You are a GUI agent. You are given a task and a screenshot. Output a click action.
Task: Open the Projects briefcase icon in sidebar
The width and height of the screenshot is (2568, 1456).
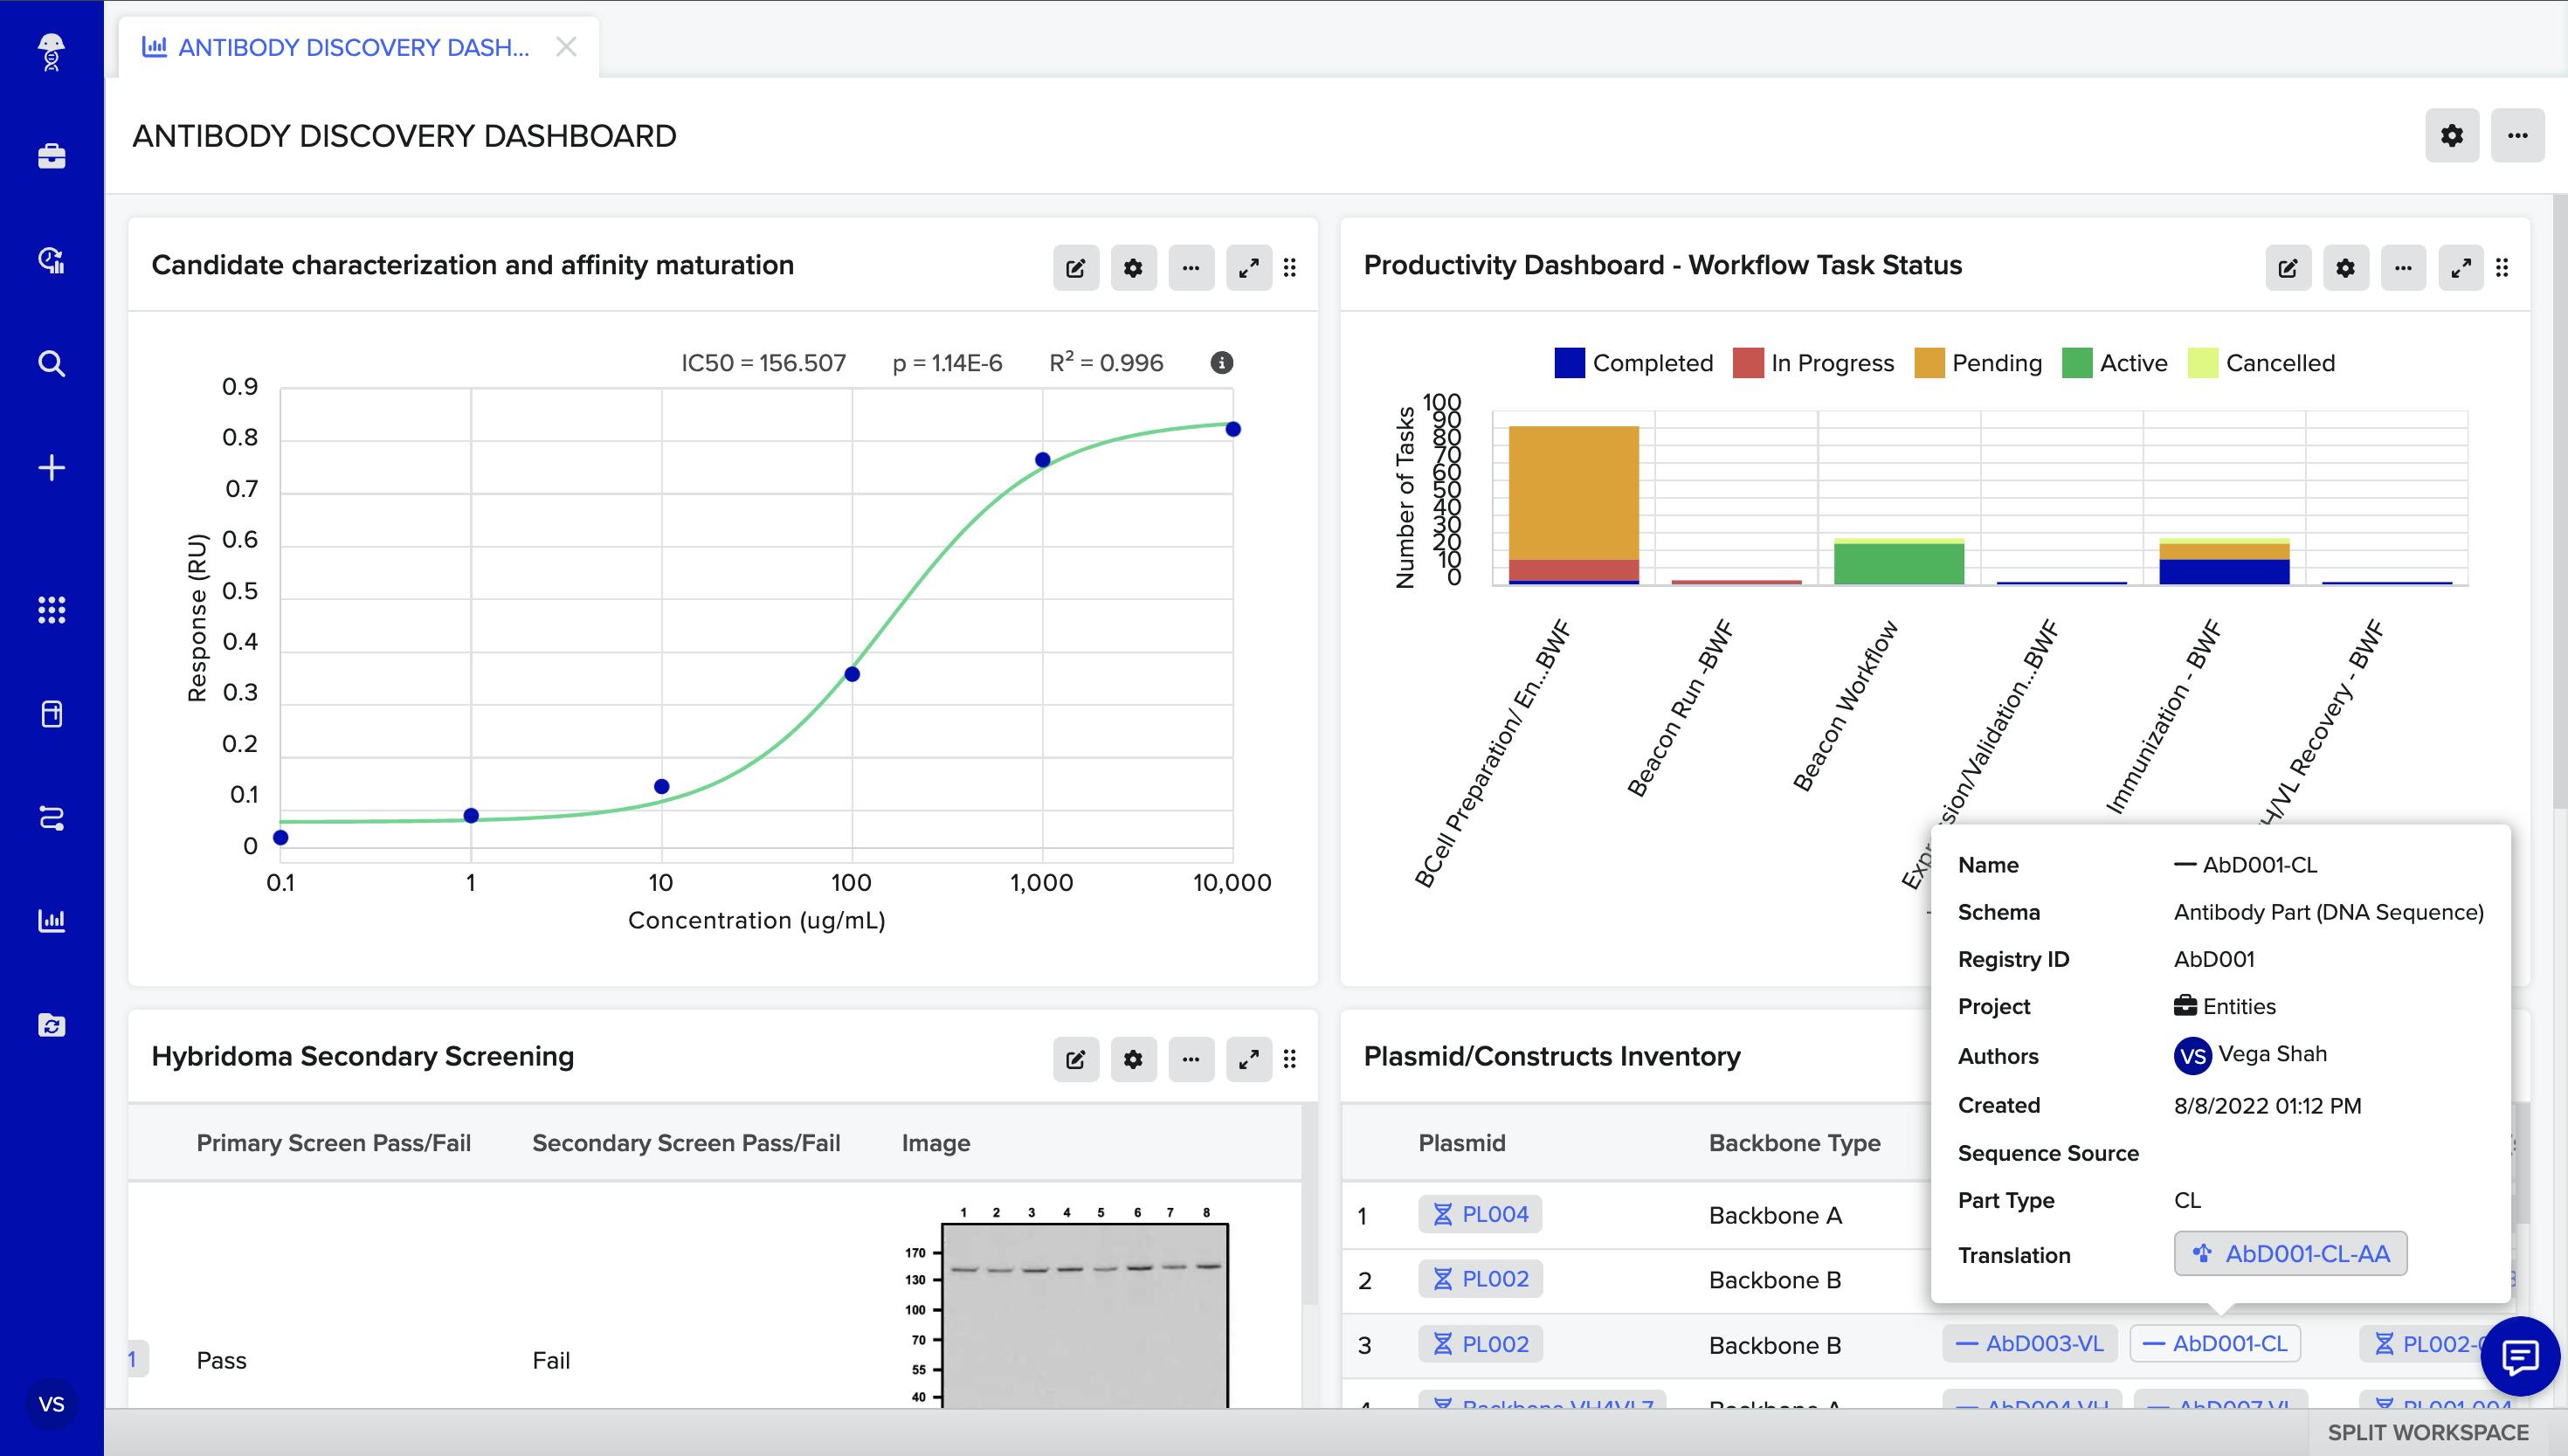click(51, 156)
